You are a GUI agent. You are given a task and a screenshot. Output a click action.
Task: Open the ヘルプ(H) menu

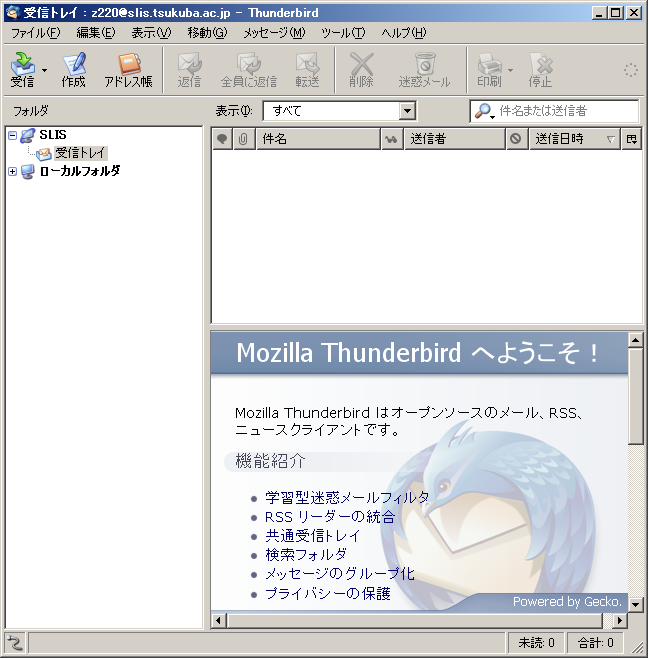point(403,33)
